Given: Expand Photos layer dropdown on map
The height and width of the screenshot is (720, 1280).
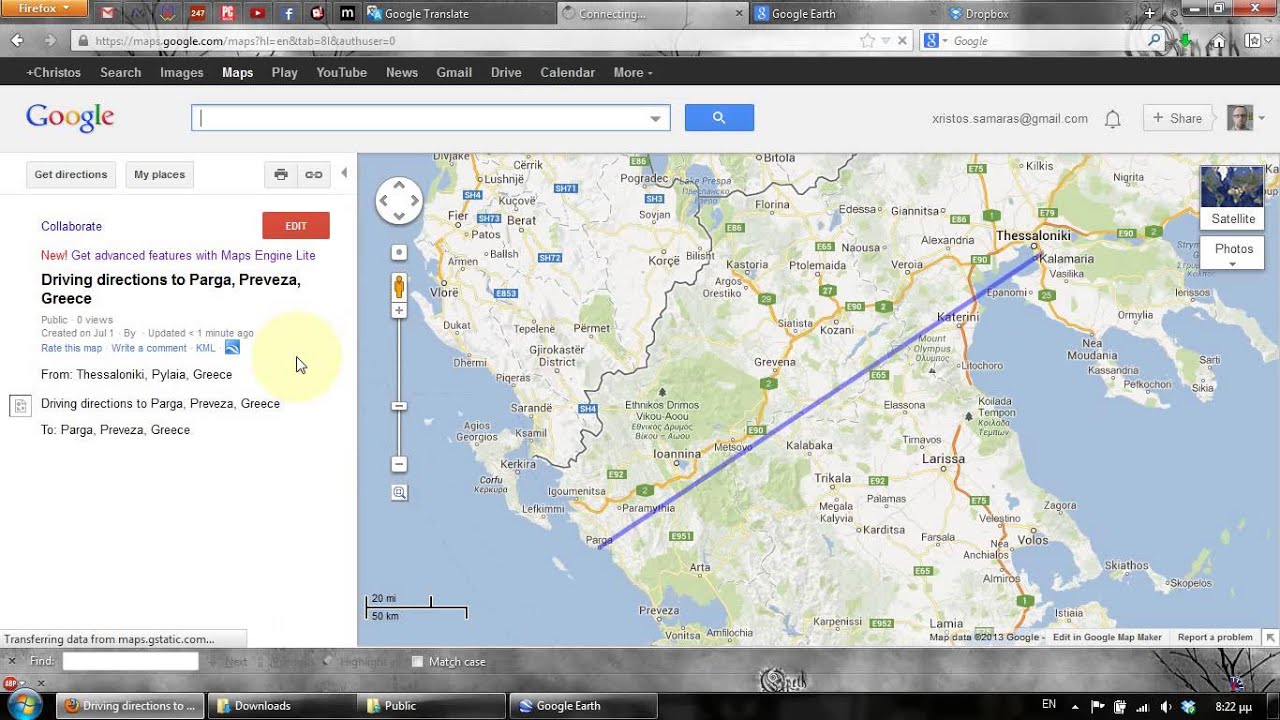Looking at the screenshot, I should [x=1233, y=264].
